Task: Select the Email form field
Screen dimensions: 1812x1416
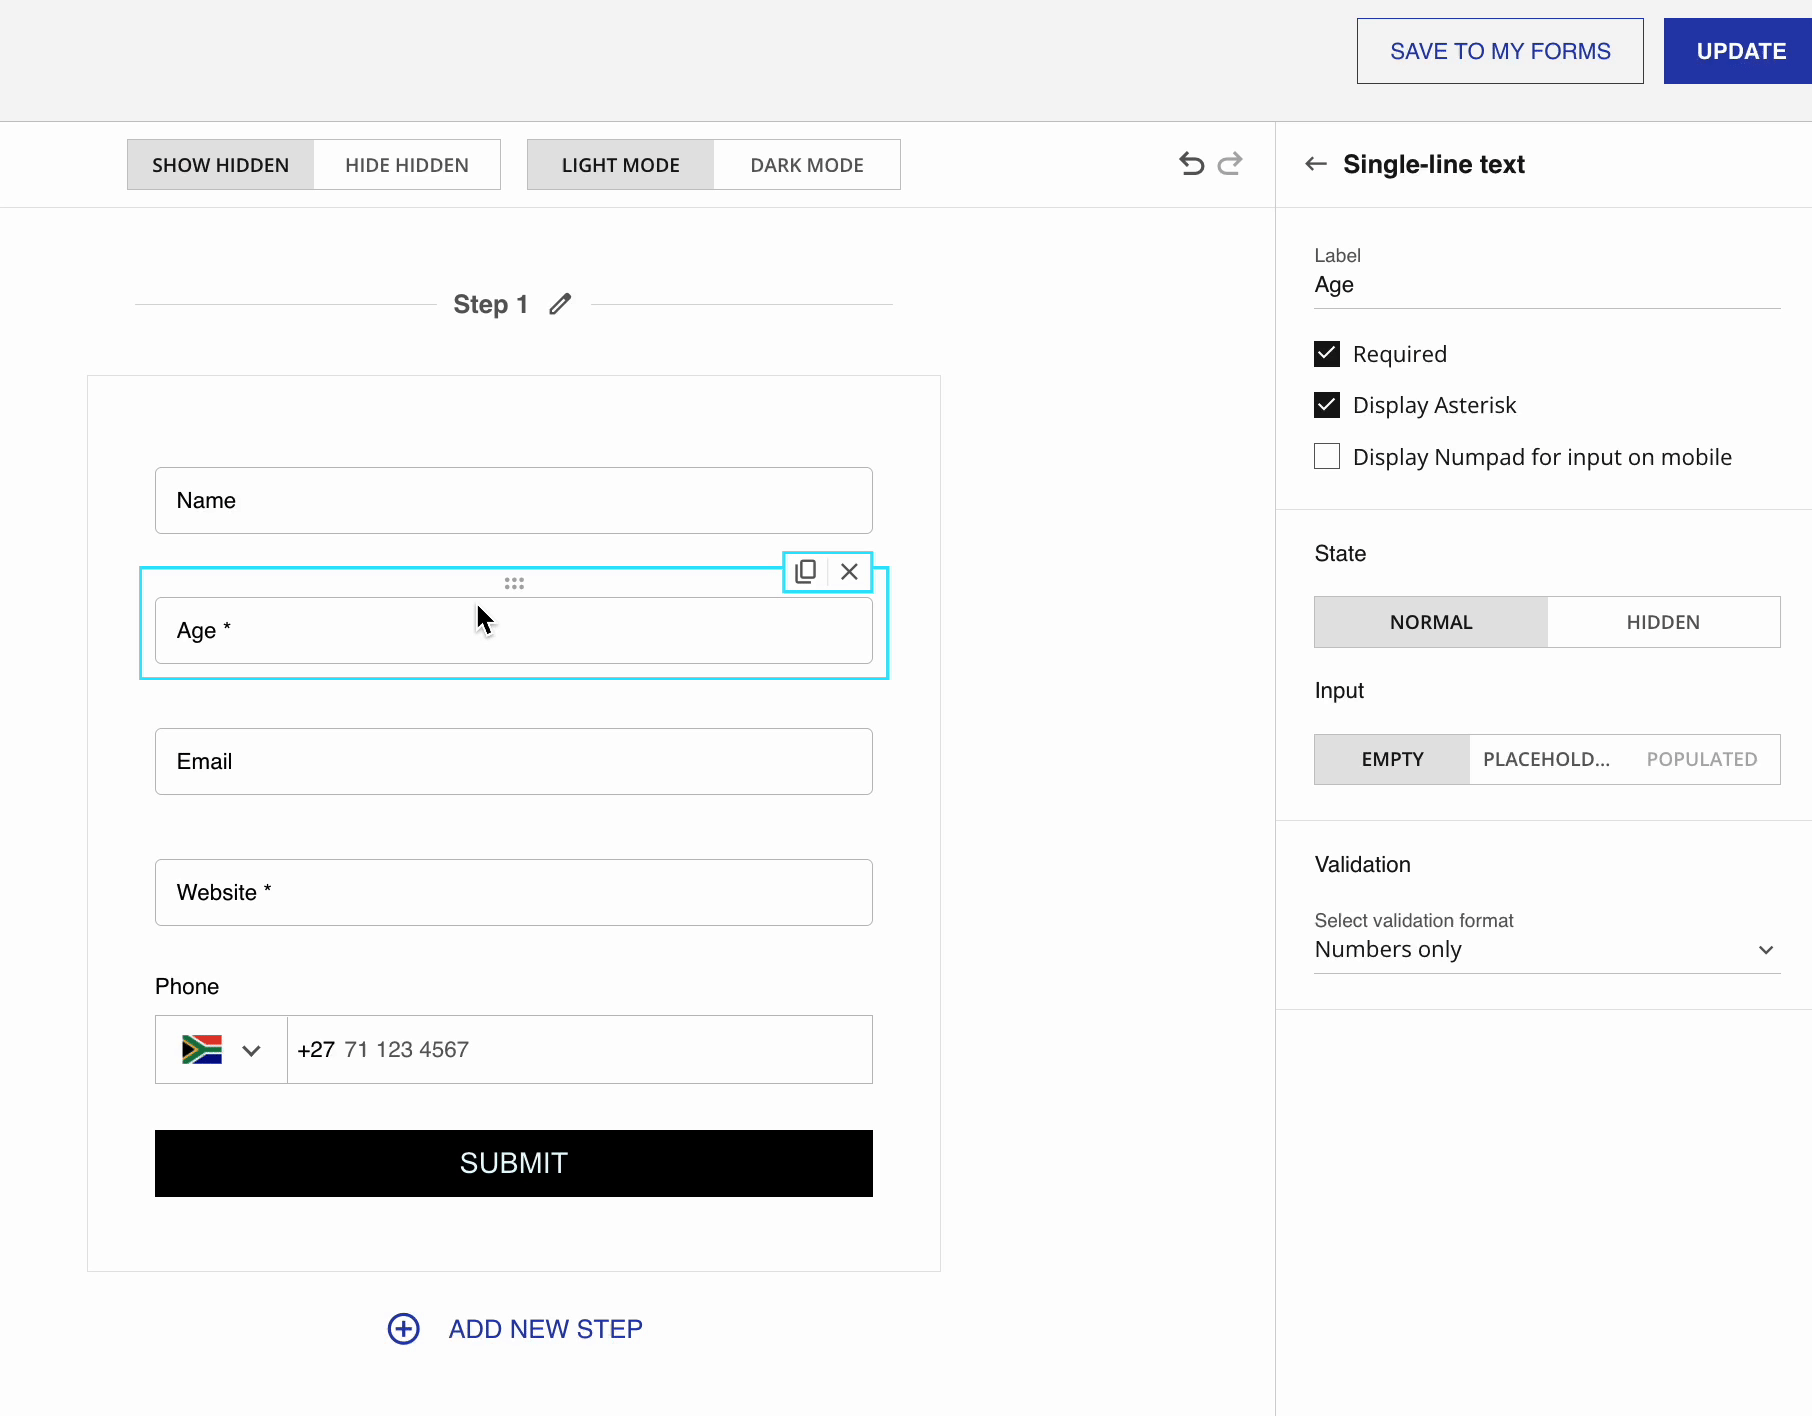Action: 514,761
